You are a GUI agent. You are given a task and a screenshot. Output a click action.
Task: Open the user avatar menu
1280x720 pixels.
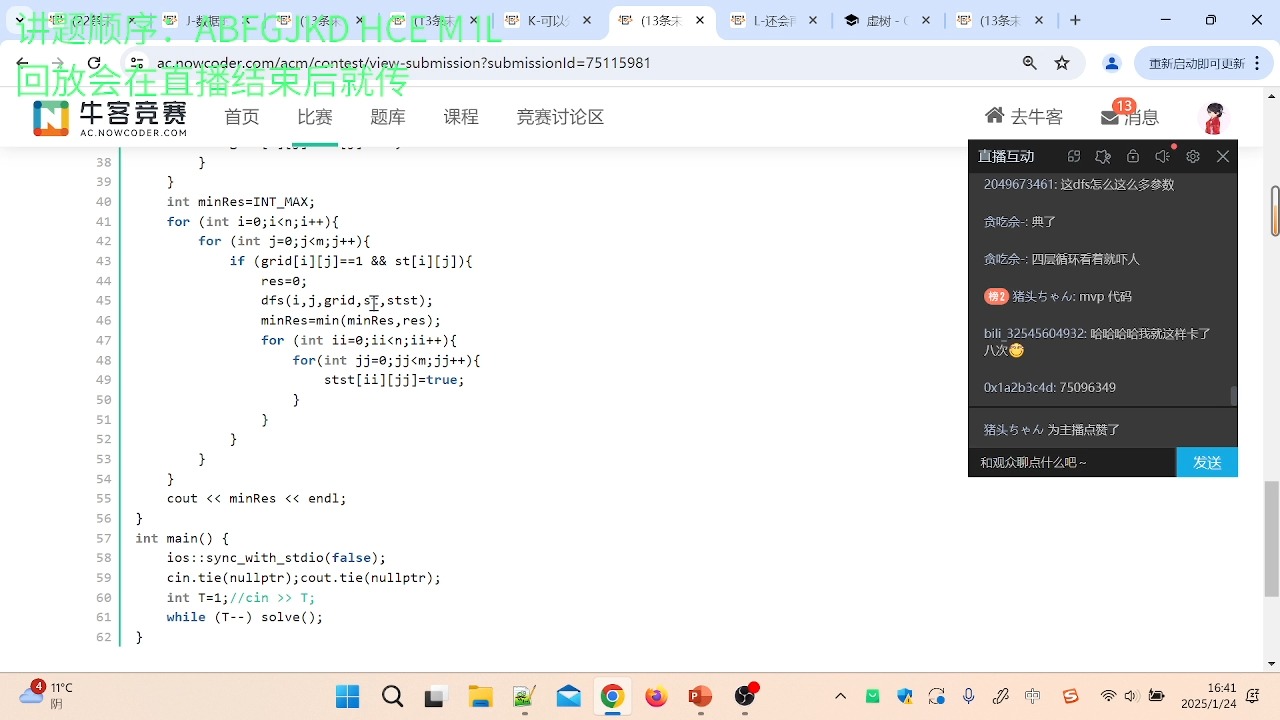coord(1214,117)
